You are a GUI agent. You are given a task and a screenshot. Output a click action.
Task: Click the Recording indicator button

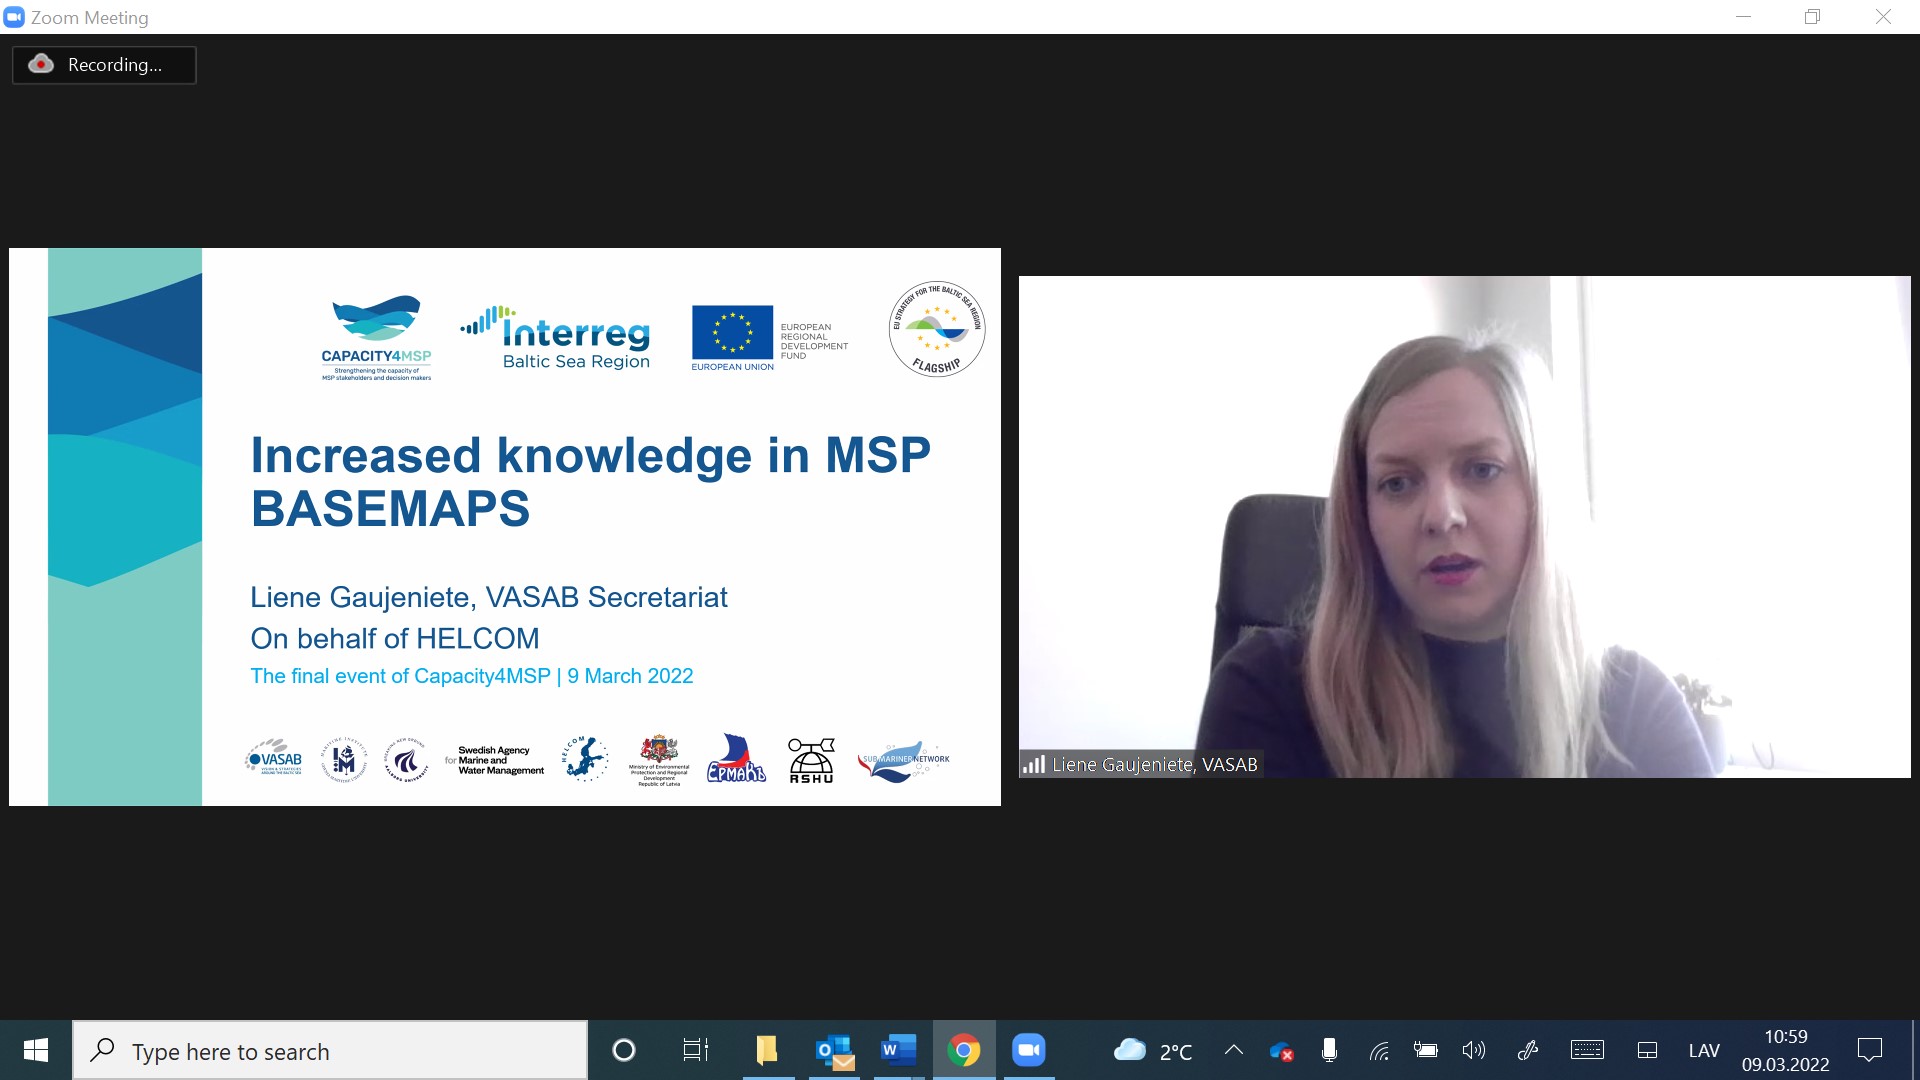[x=104, y=65]
